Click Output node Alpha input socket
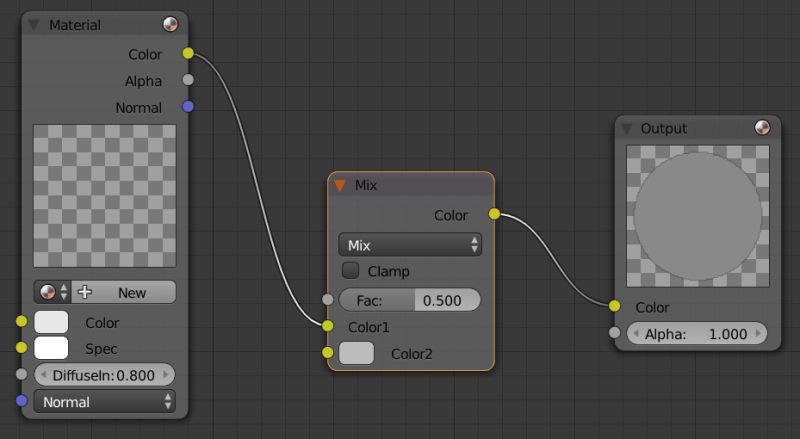The width and height of the screenshot is (800, 439). tap(615, 332)
